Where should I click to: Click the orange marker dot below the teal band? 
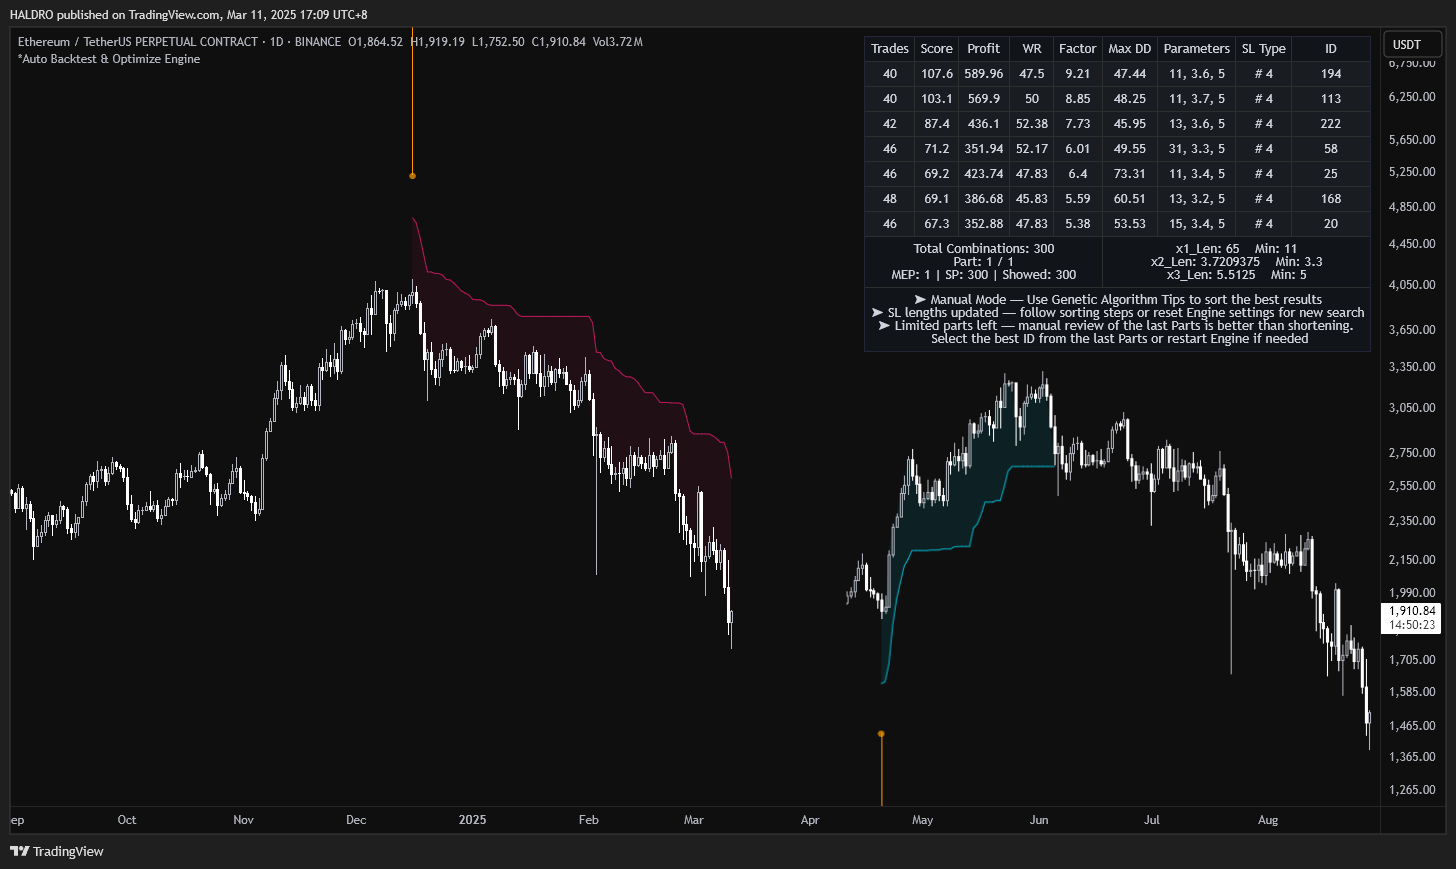coord(881,734)
